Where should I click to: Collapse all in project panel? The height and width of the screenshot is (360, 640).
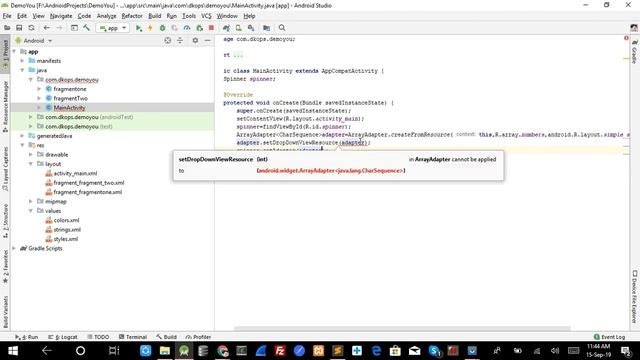click(180, 40)
